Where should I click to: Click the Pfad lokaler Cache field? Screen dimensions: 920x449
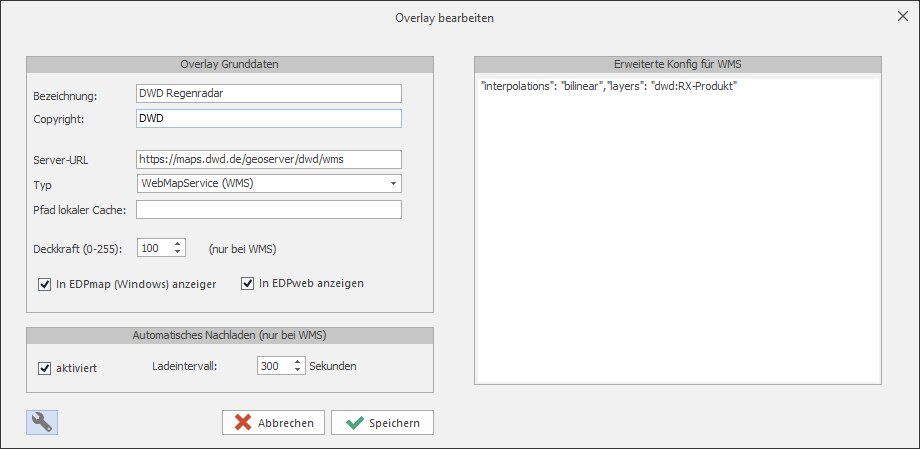[269, 210]
